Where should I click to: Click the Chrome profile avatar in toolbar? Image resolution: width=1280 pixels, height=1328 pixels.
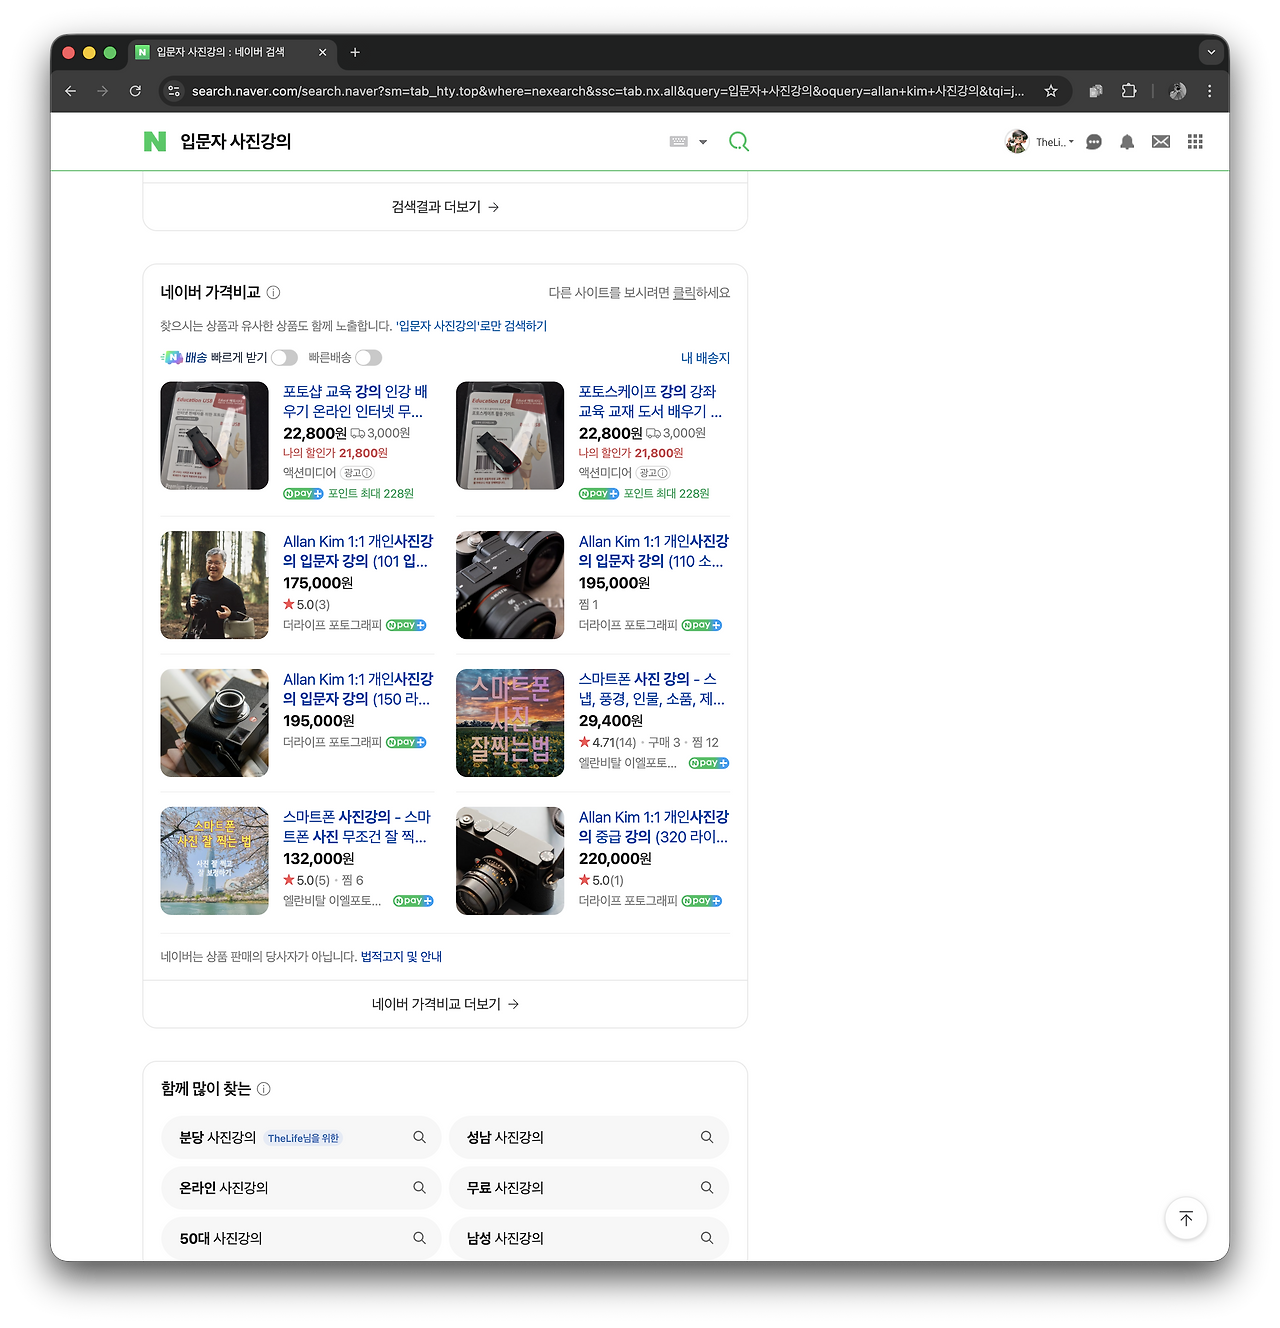pyautogui.click(x=1178, y=91)
